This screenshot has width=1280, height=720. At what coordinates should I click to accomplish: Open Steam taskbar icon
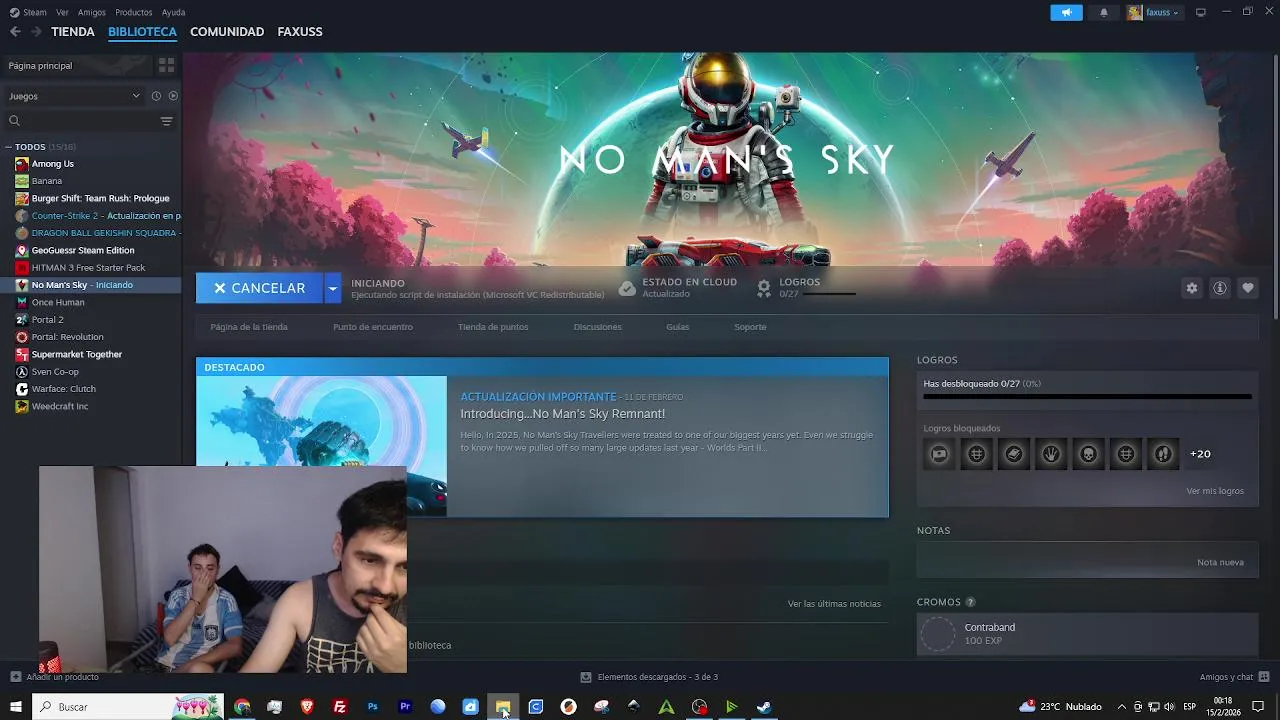point(764,707)
